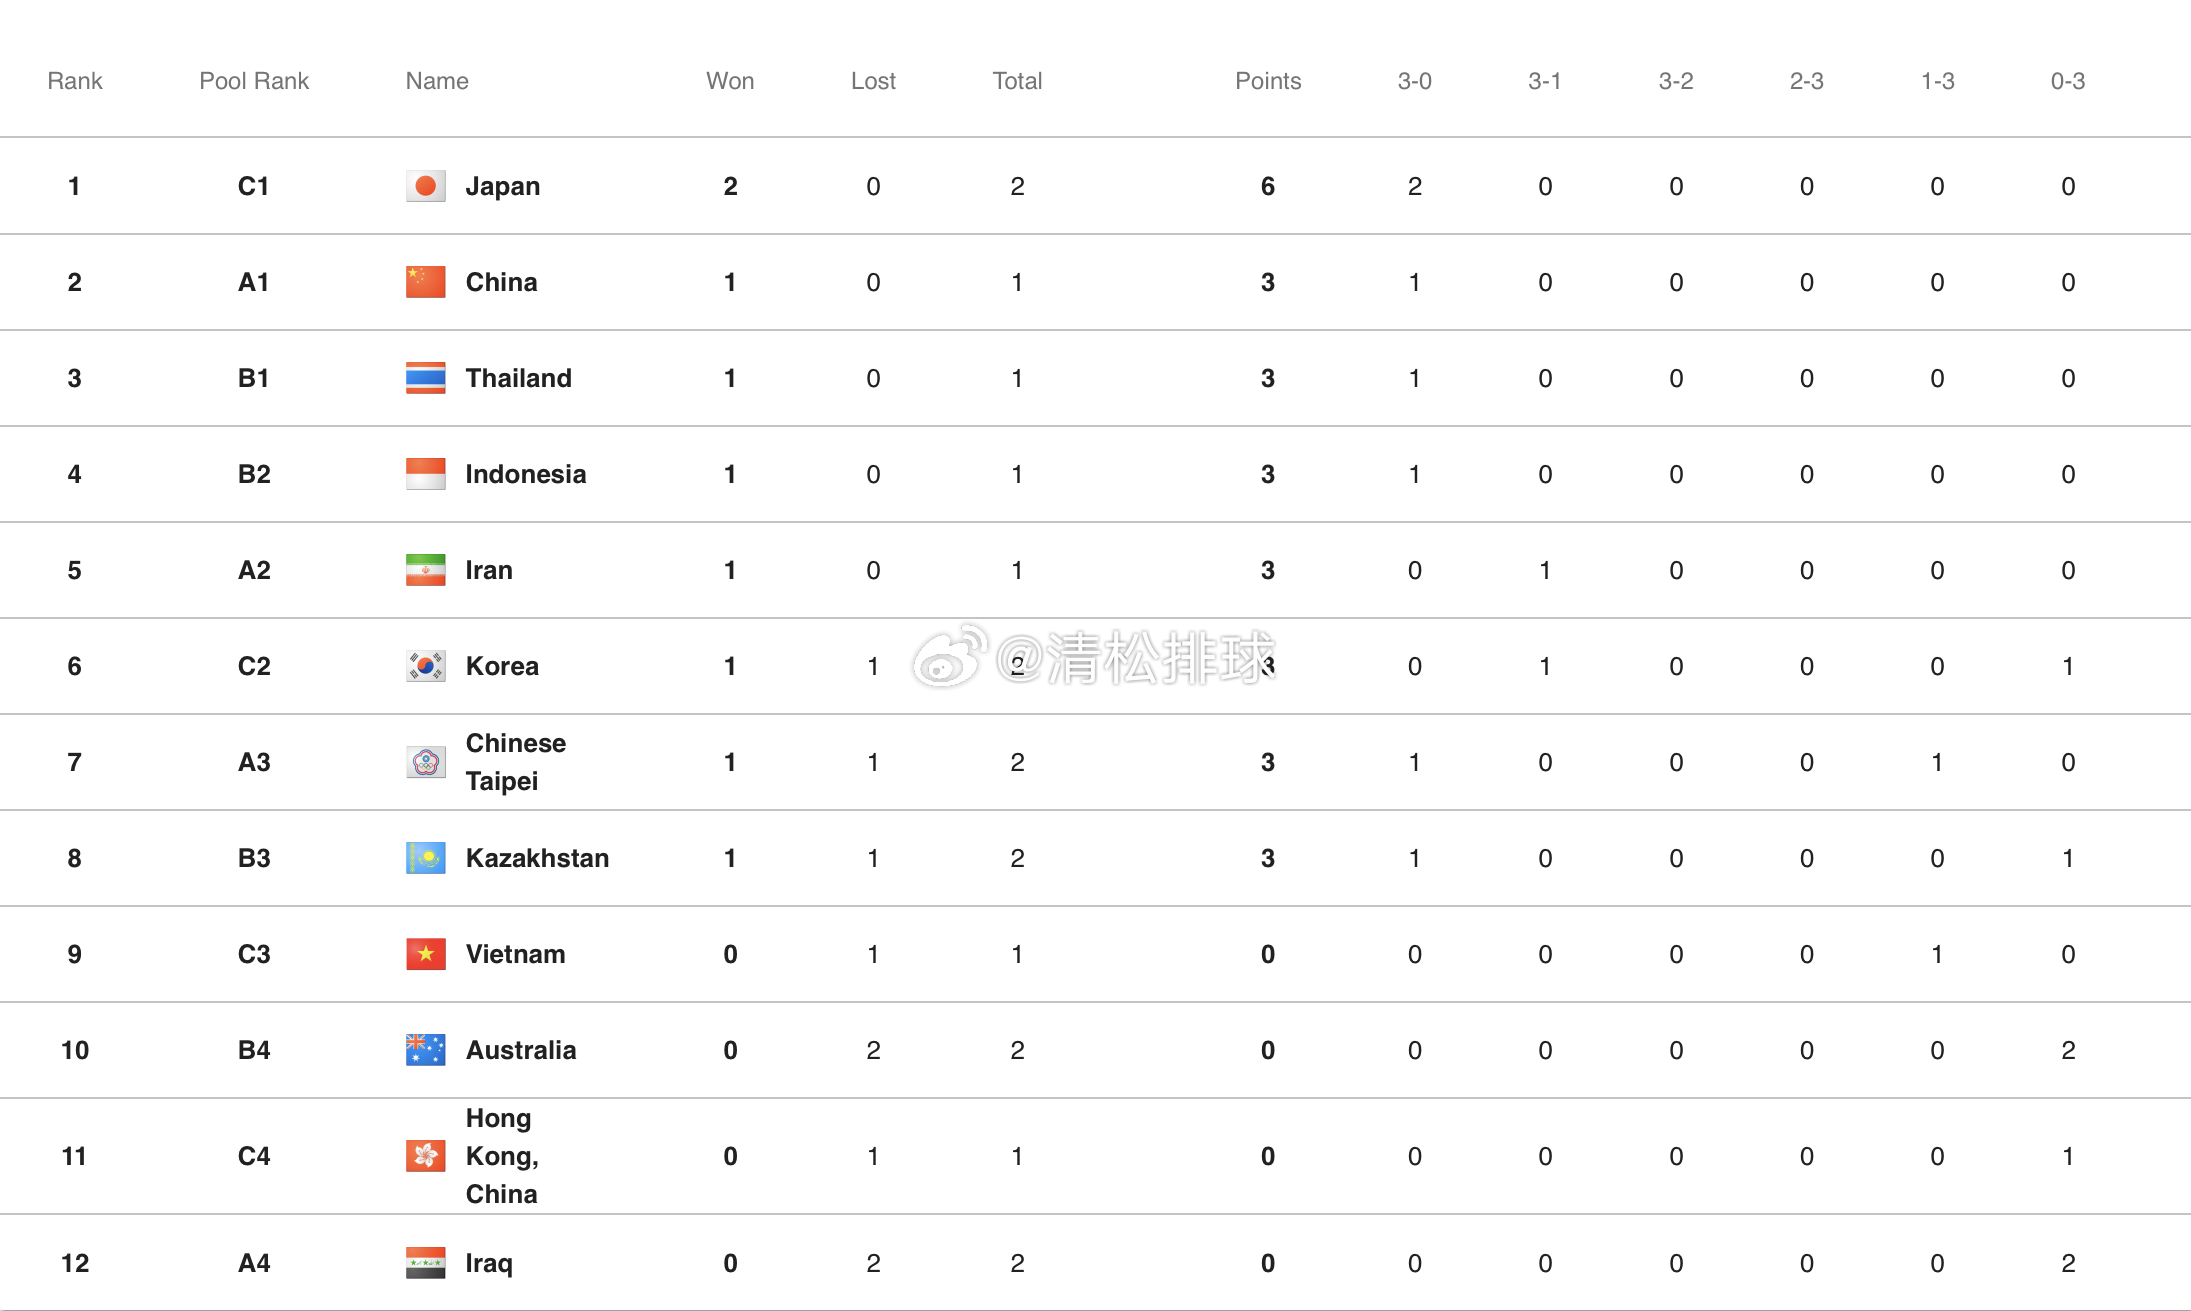Viewport: 2191px width, 1311px height.
Task: Click the Korea flag icon
Action: [x=425, y=666]
